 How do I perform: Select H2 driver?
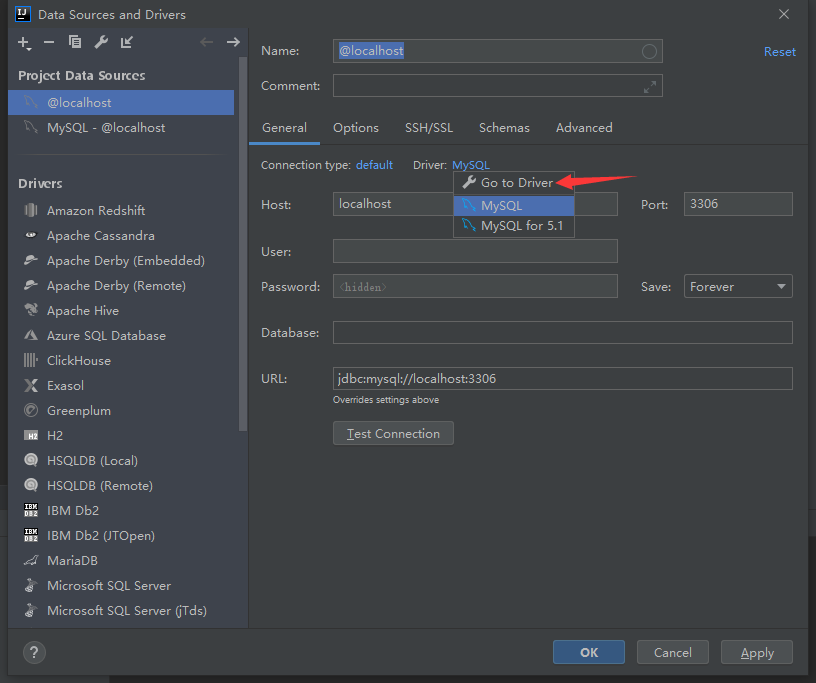click(x=121, y=435)
